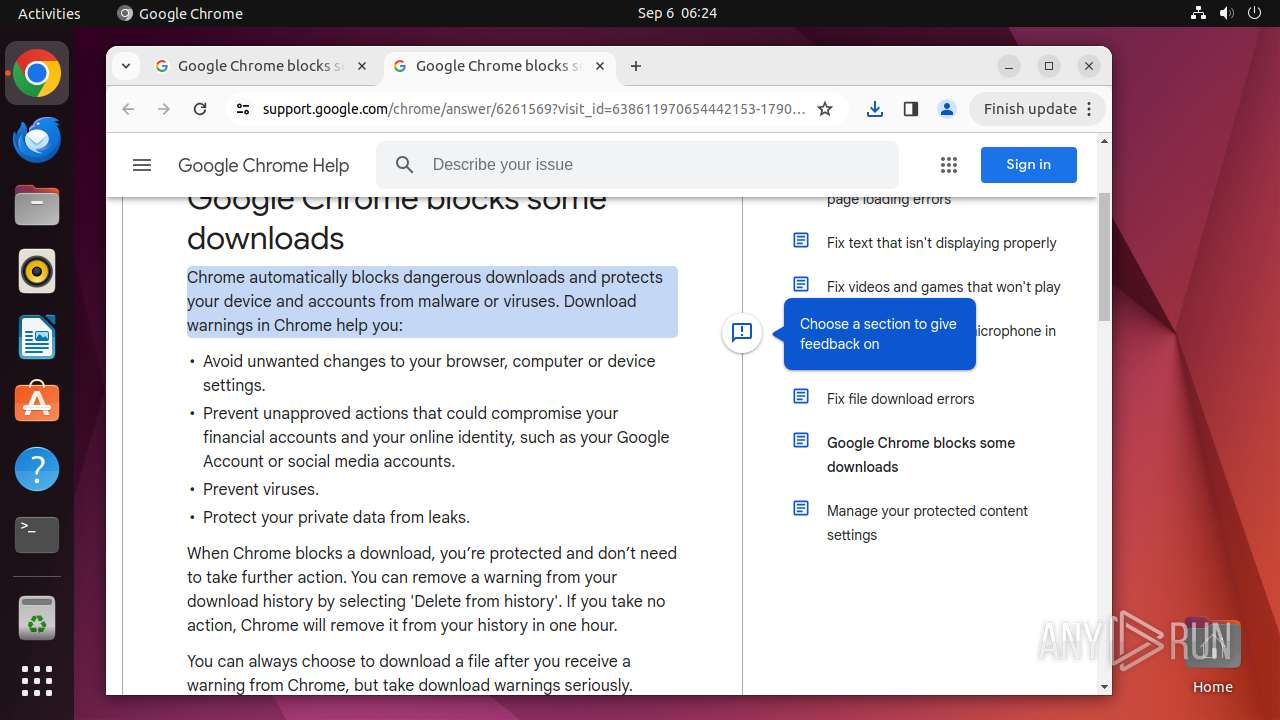Click the highlighted Chrome automatically blocks paragraph
Screen dimensions: 1280x720
[x=432, y=301]
